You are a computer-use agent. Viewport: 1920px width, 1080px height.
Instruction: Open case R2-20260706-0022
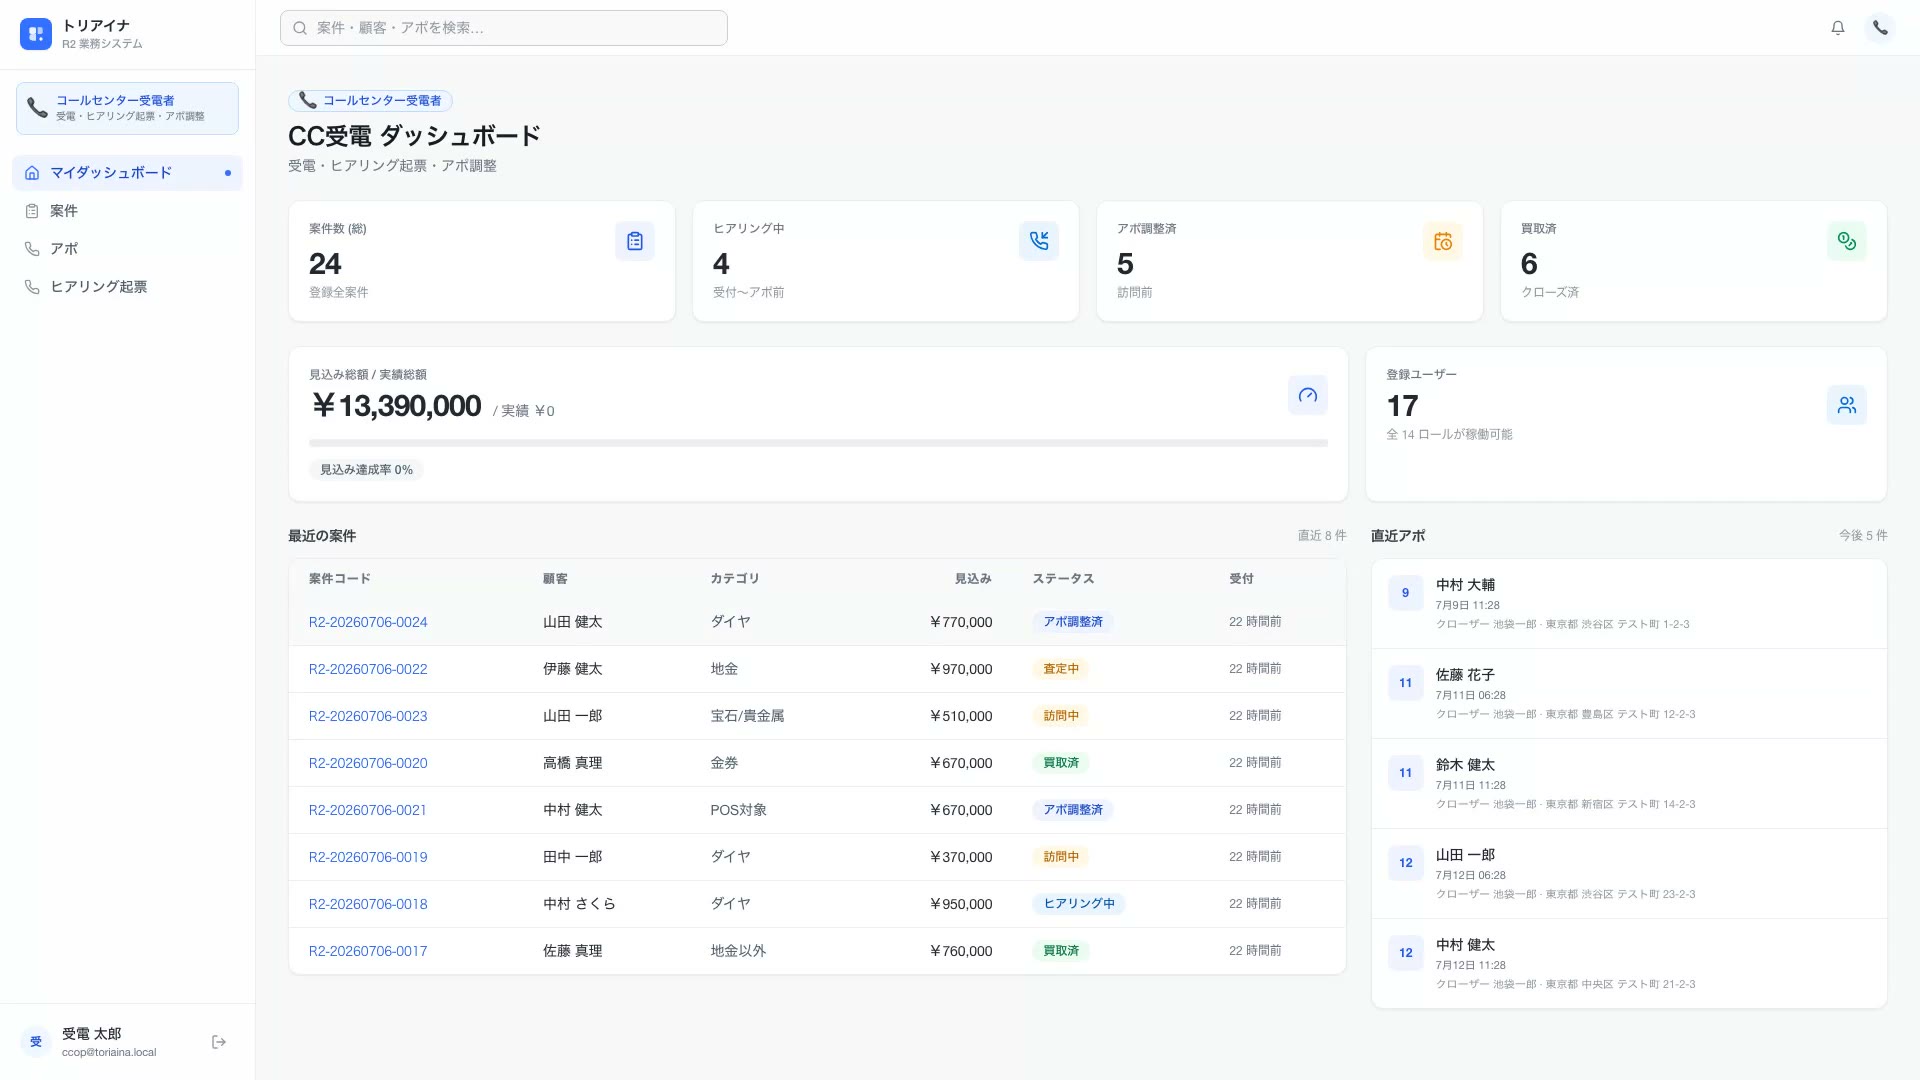368,669
